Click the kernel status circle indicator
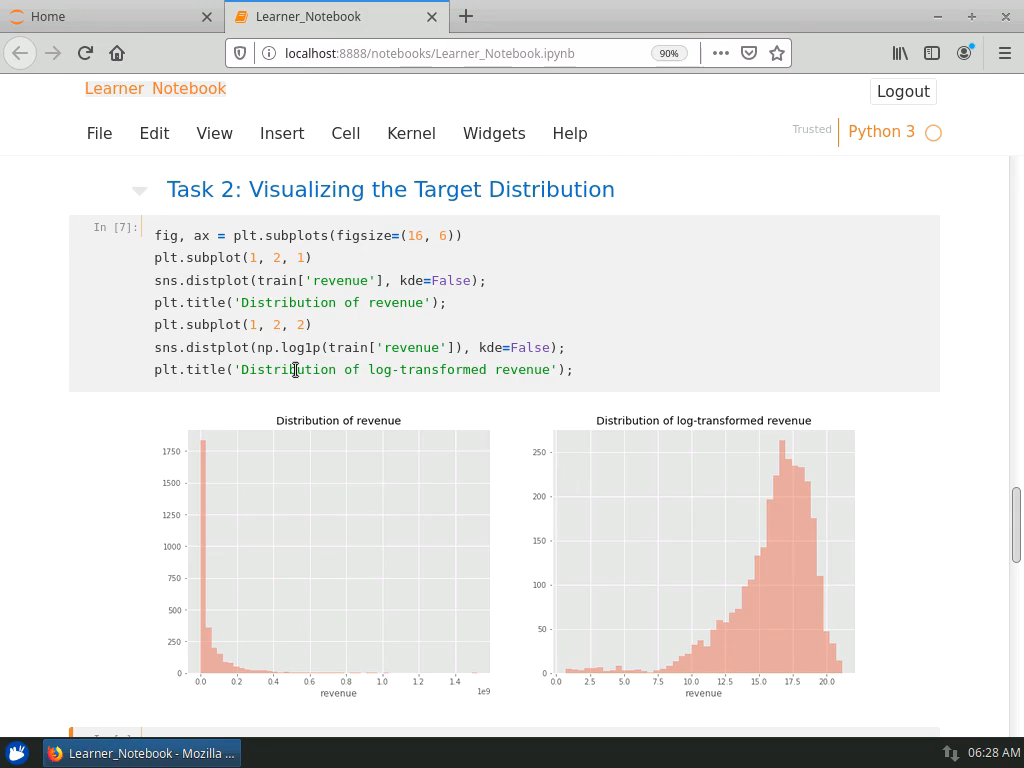The image size is (1024, 768). [x=933, y=133]
